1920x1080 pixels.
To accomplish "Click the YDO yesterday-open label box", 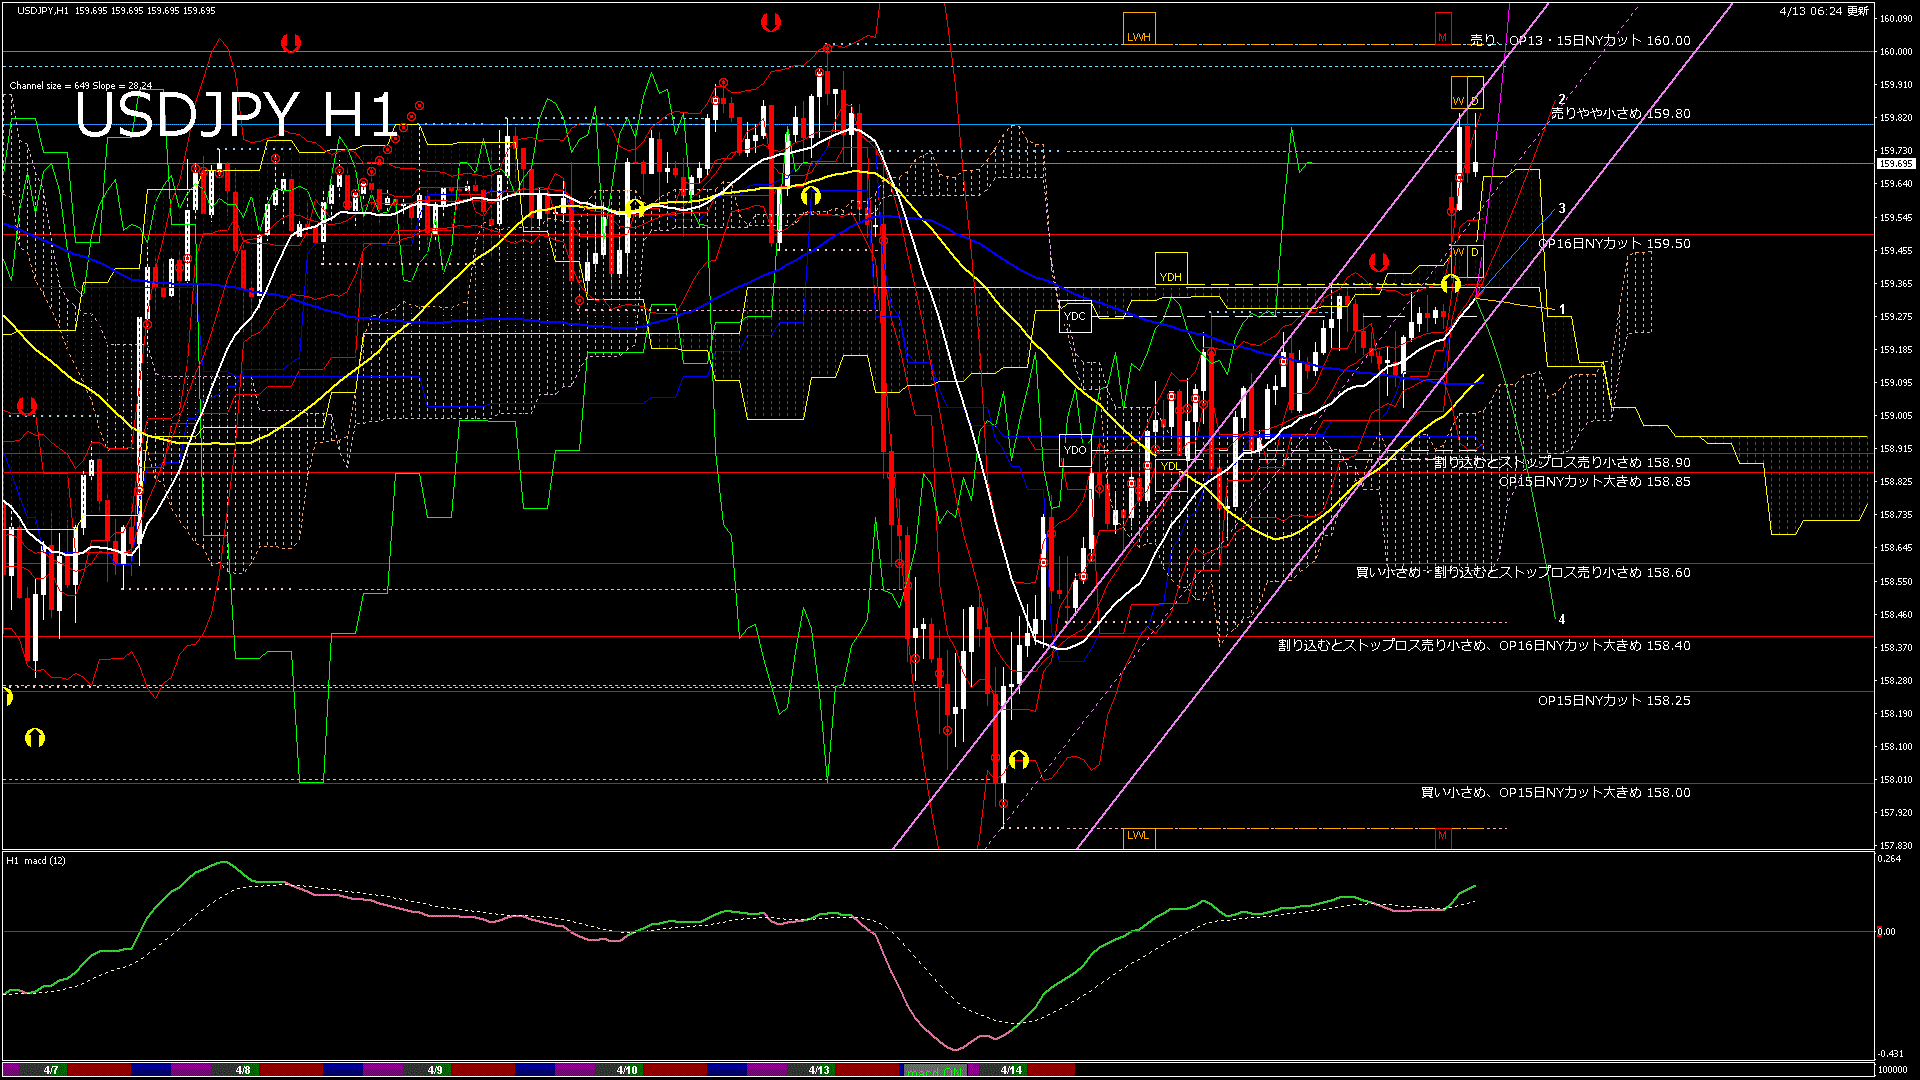I will pos(1075,450).
